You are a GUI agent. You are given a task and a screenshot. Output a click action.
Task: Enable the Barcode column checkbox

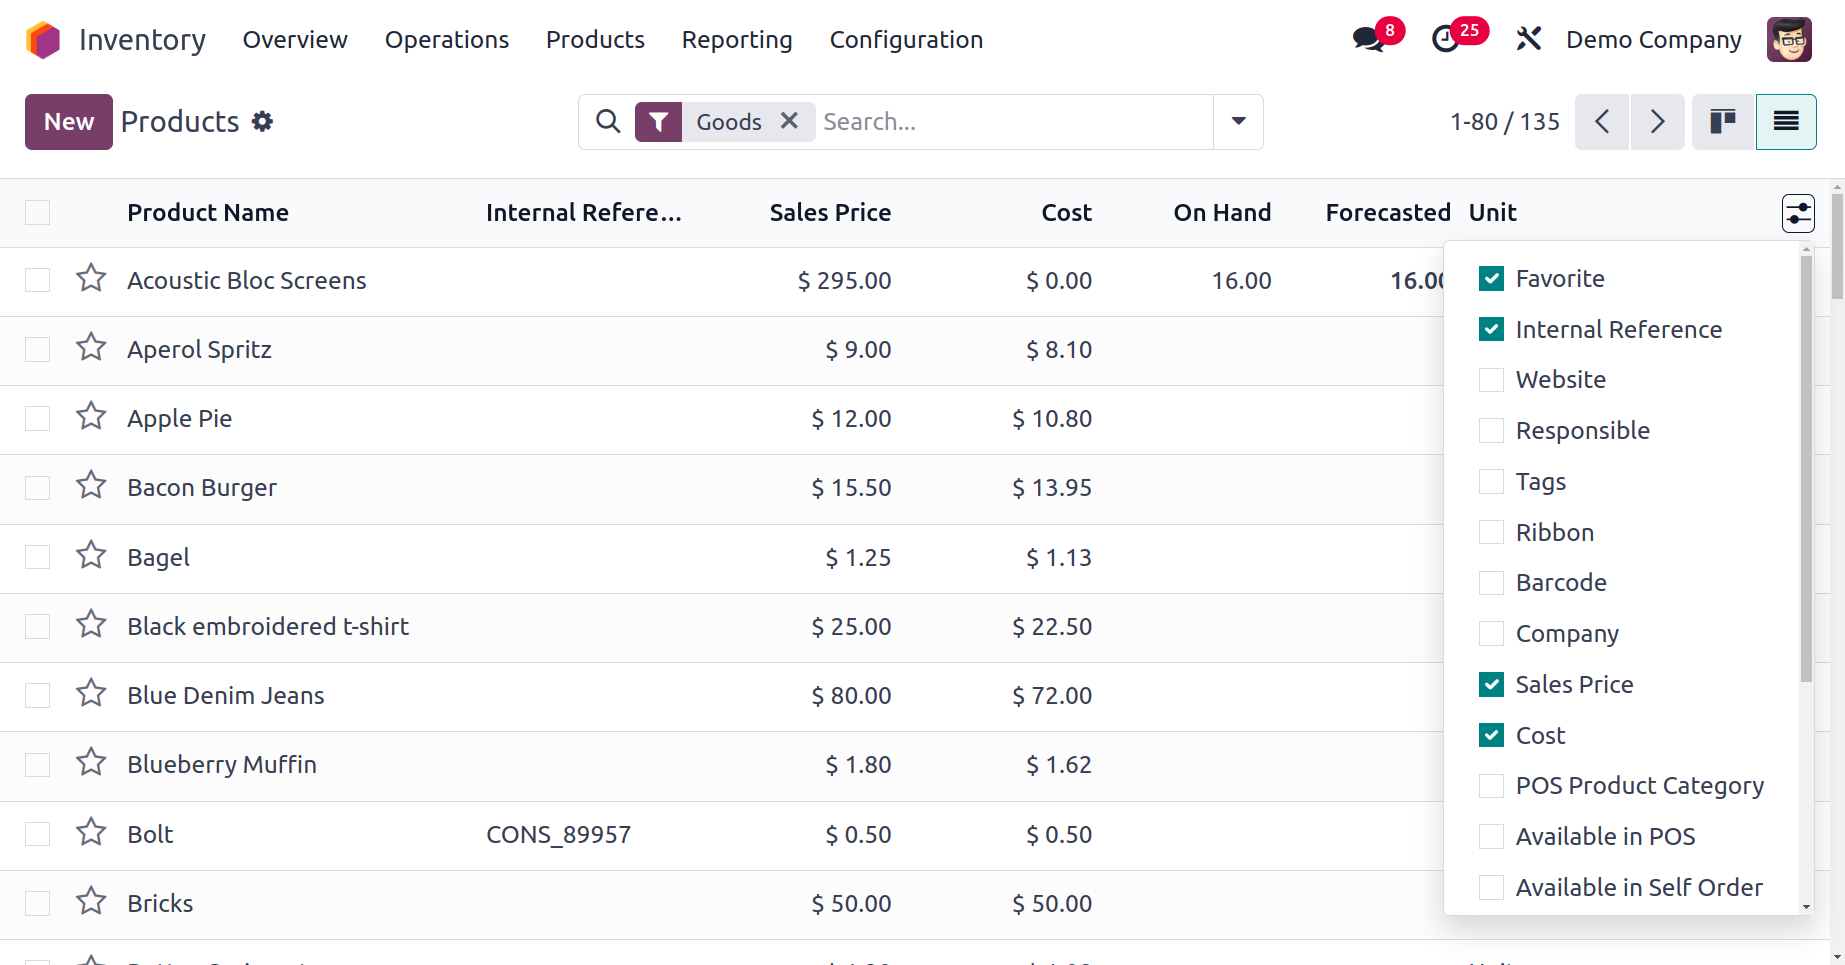click(x=1491, y=583)
